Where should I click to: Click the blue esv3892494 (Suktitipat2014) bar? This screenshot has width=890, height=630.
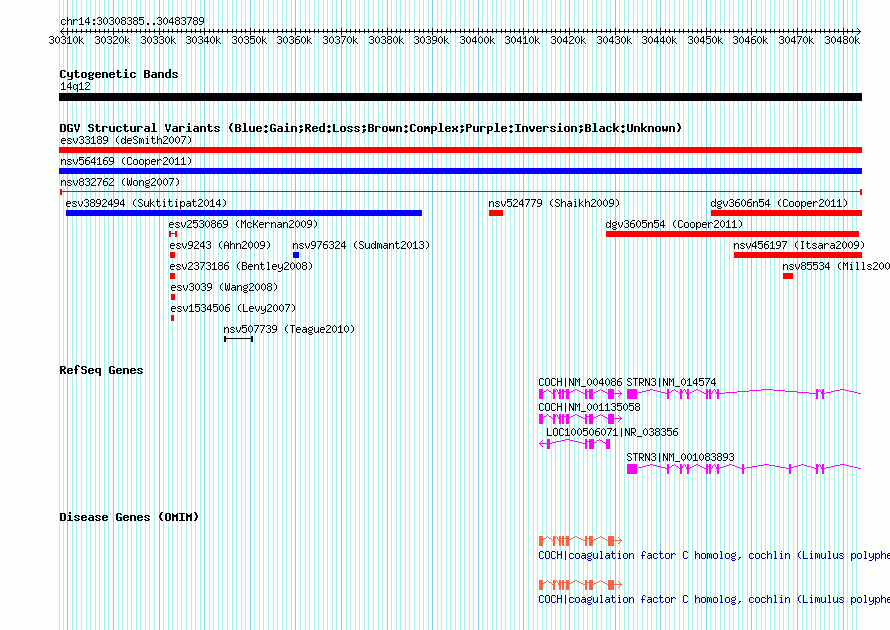point(244,213)
